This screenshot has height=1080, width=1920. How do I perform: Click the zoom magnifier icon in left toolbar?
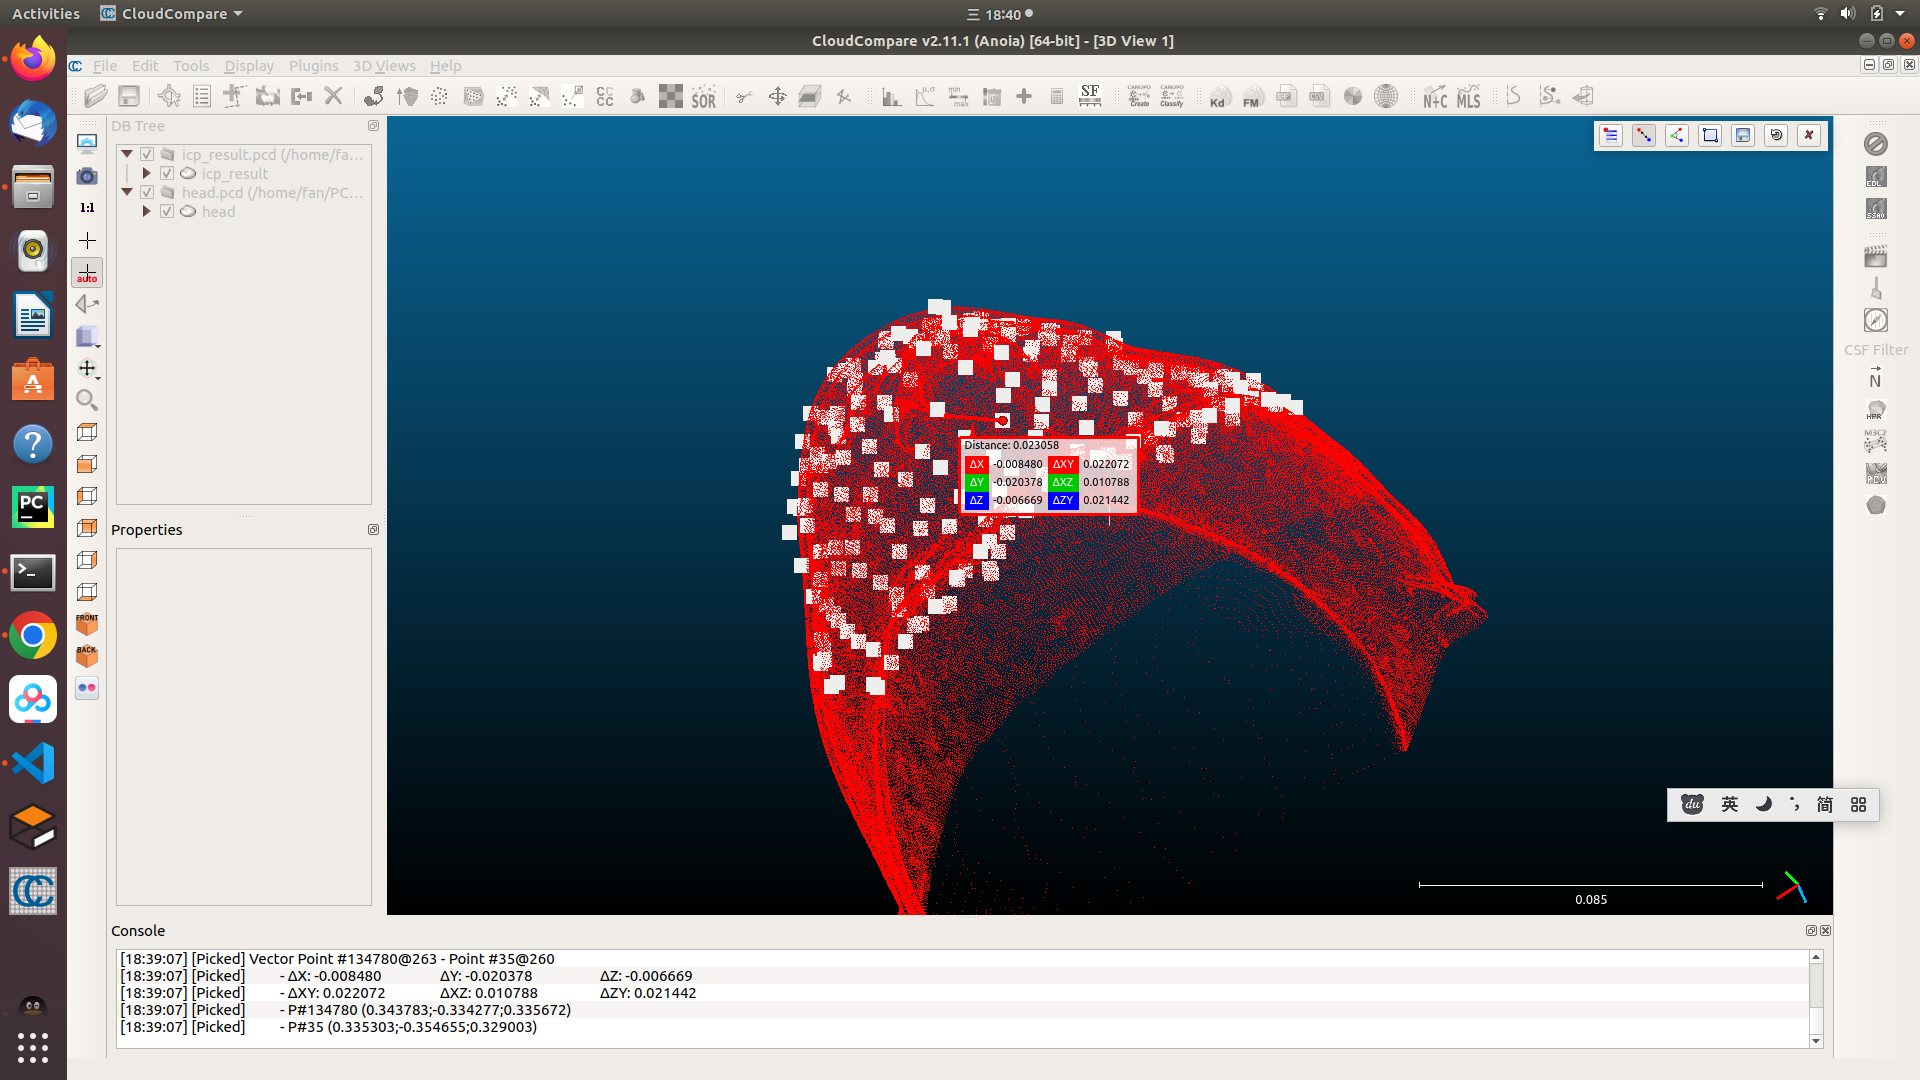click(87, 400)
